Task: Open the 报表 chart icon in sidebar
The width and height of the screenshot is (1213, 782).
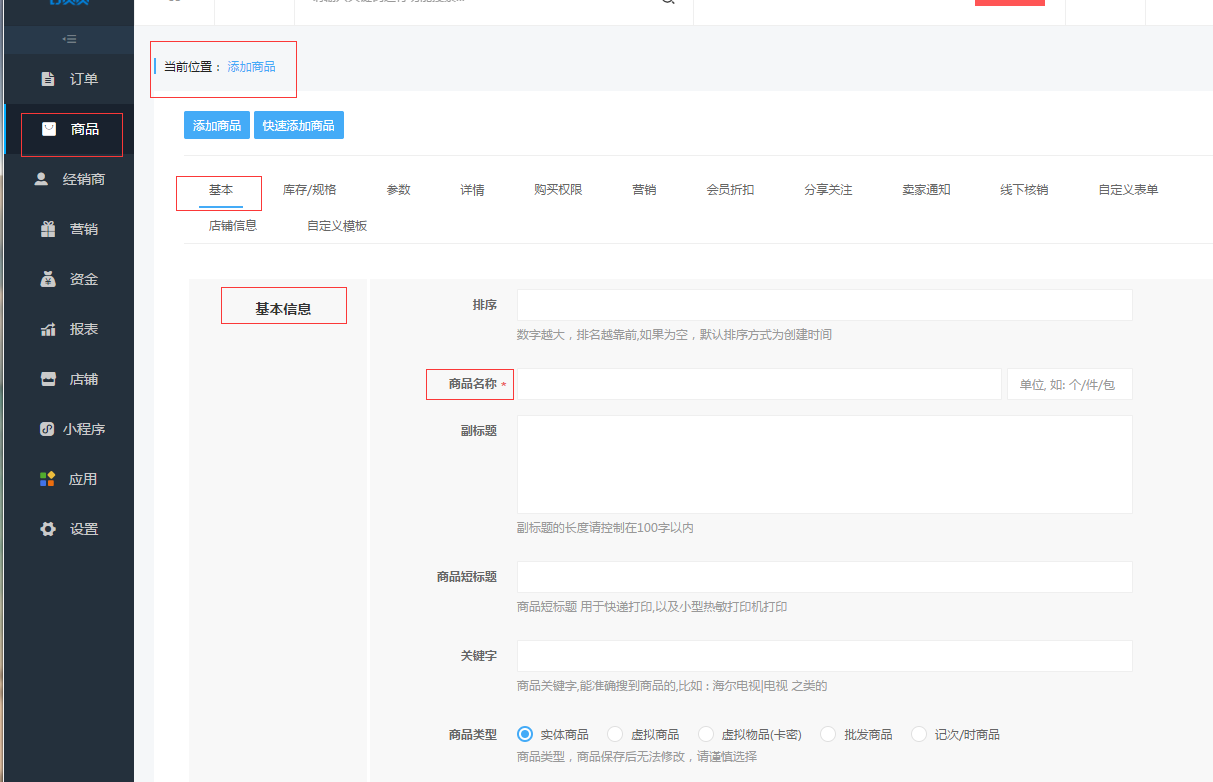Action: click(x=48, y=329)
